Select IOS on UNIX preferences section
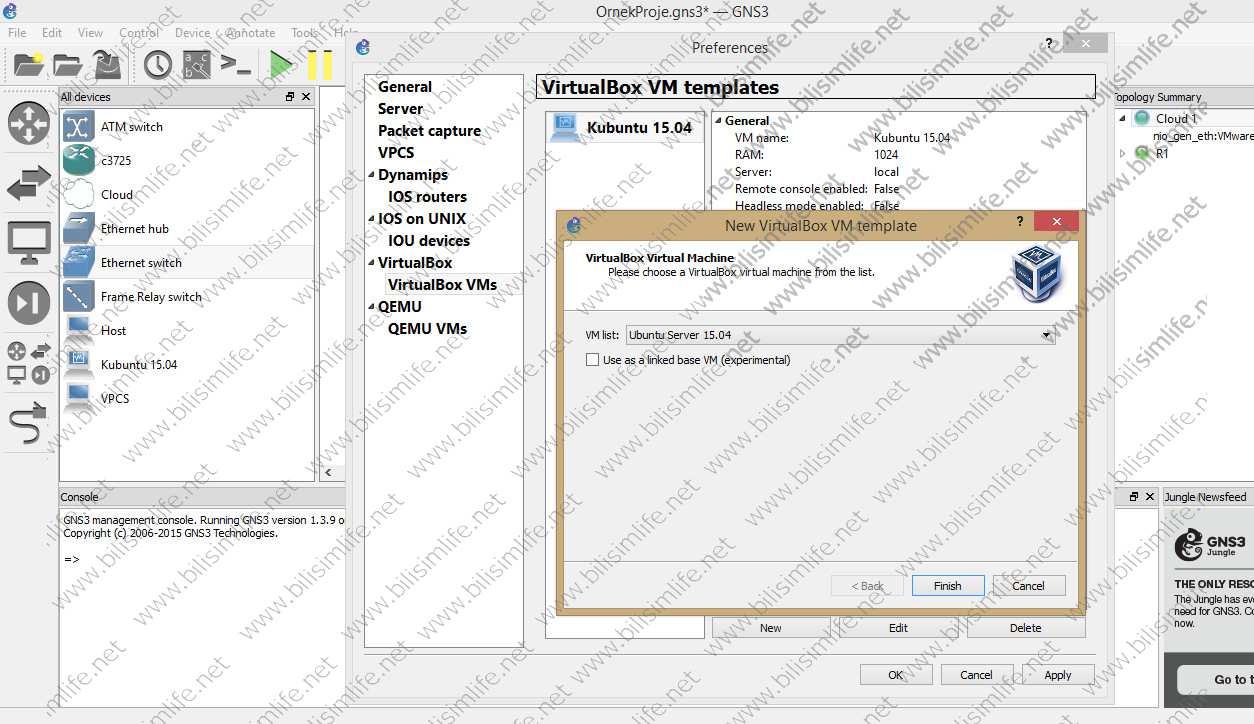 pyautogui.click(x=422, y=219)
